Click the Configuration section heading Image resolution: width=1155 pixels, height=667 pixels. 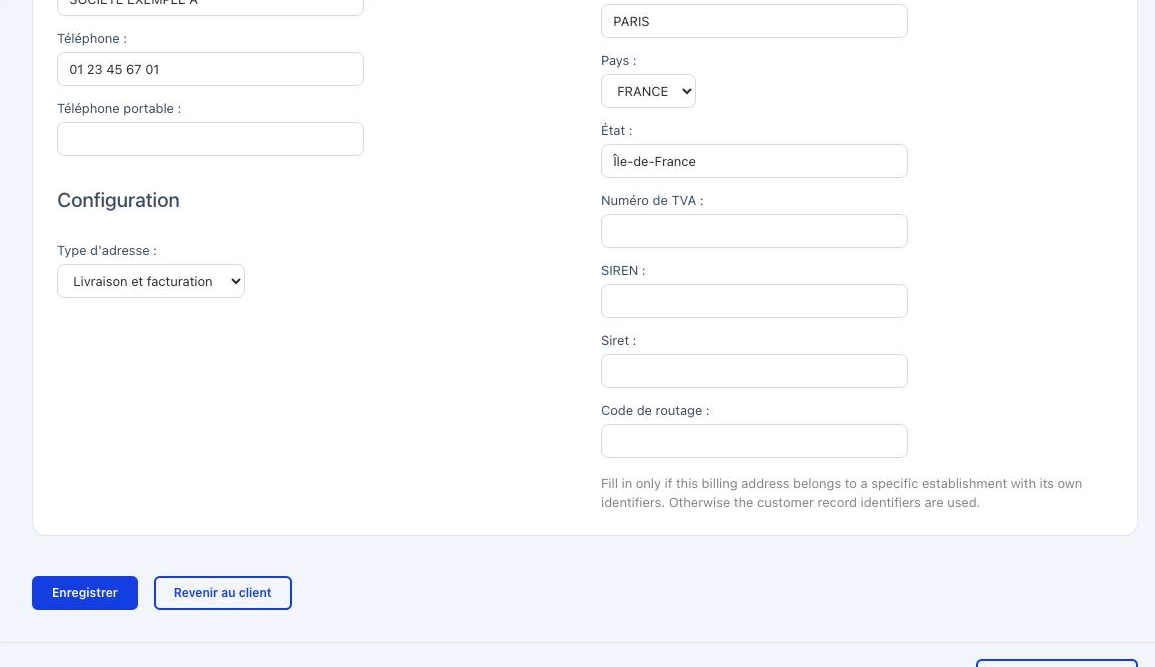119,200
